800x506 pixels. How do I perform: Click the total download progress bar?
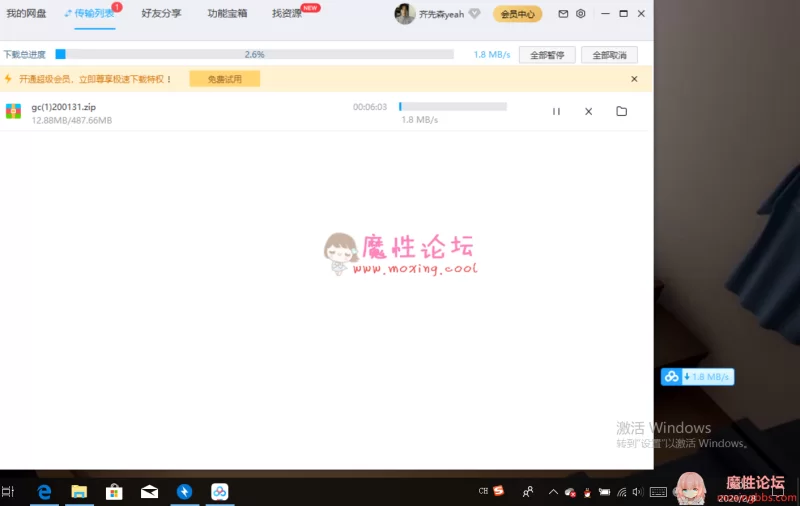[255, 54]
